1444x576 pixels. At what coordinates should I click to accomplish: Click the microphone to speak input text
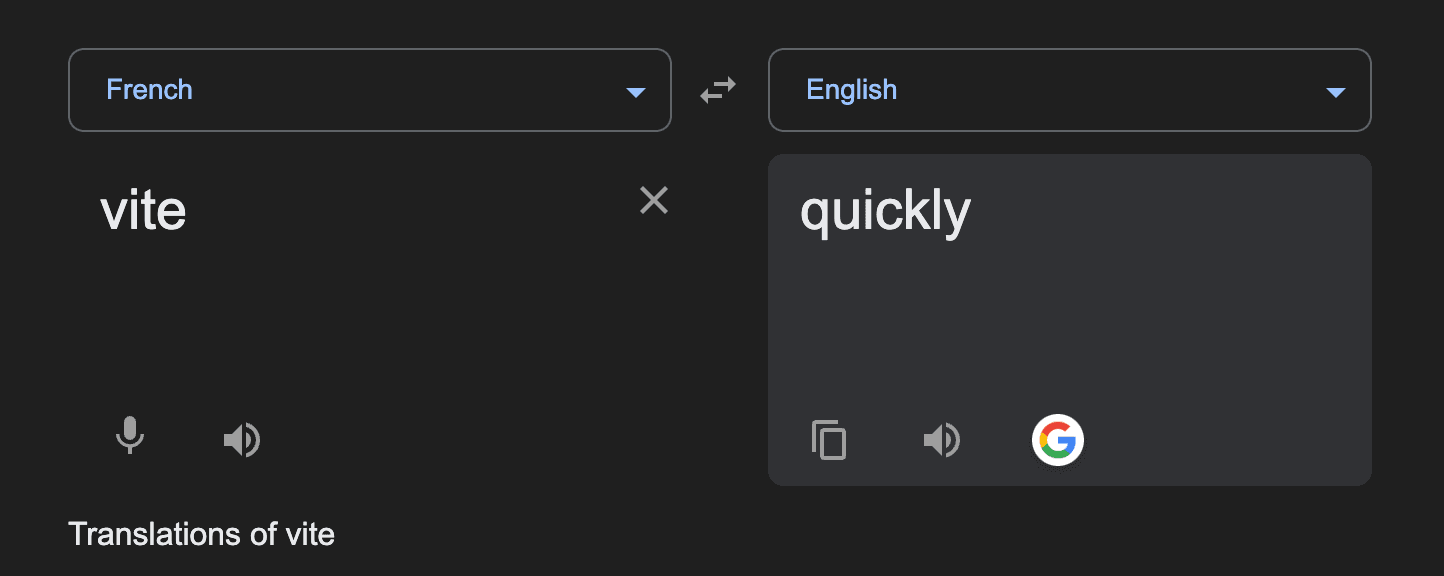point(130,439)
